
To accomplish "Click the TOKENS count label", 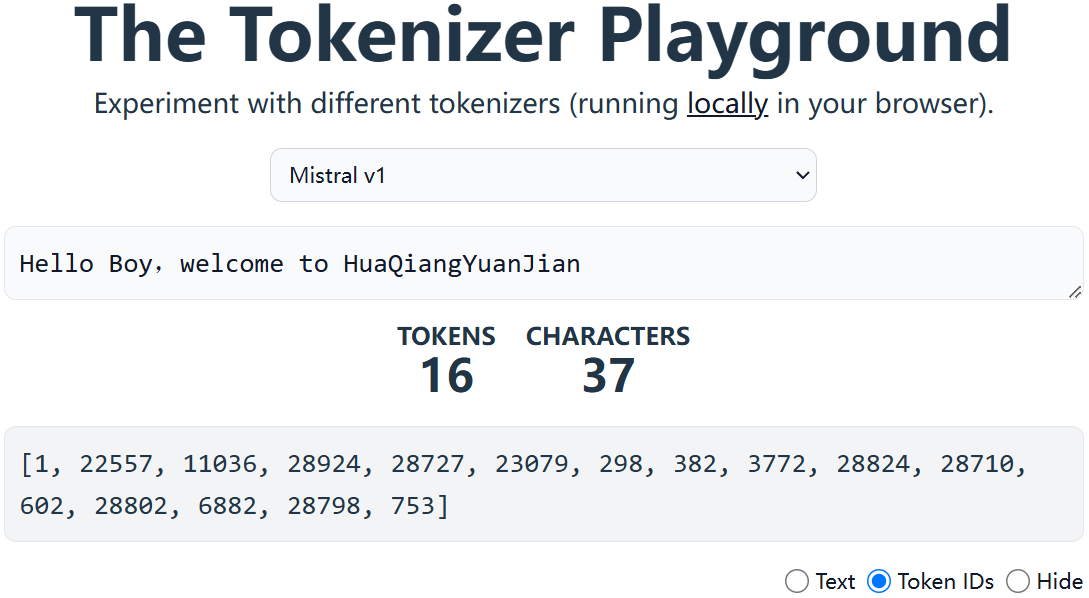I will click(446, 336).
